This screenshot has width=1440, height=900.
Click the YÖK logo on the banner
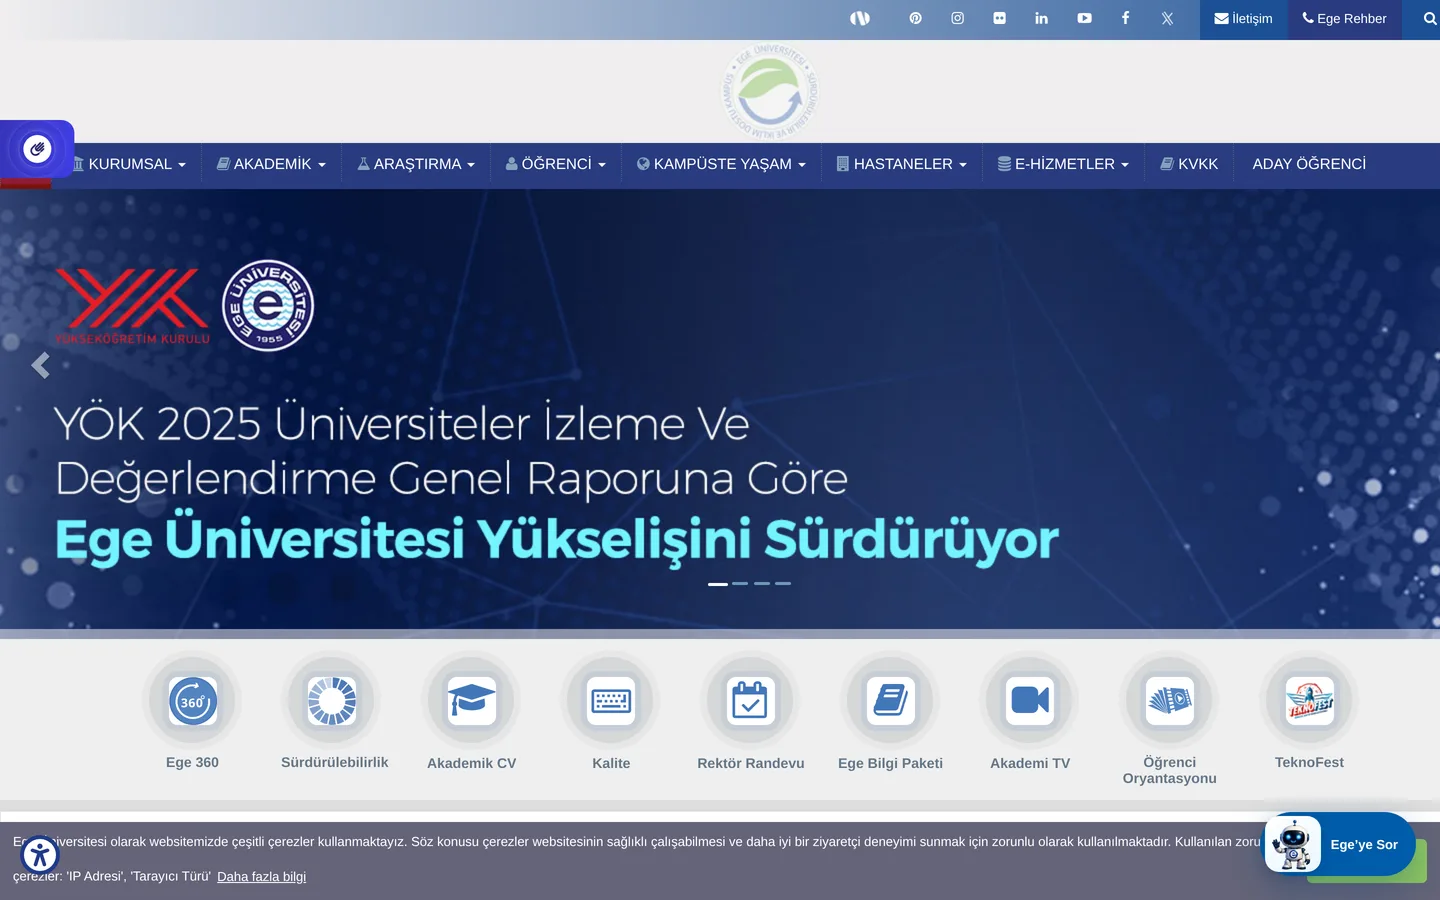132,306
